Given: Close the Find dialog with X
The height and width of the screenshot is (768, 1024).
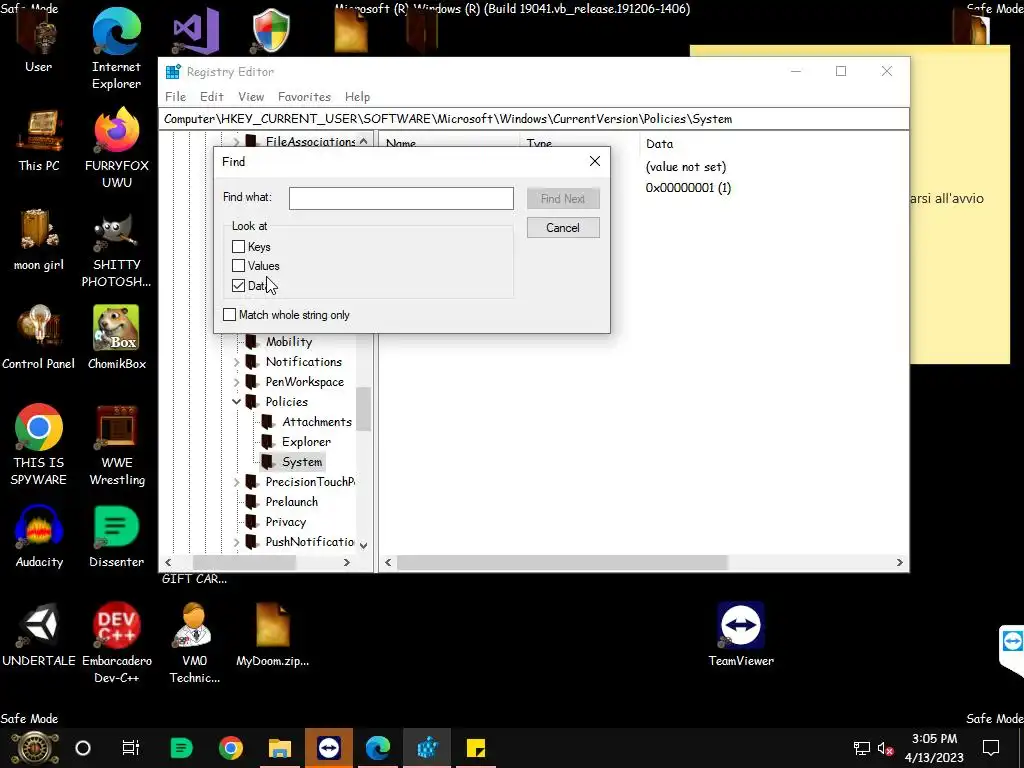Looking at the screenshot, I should pyautogui.click(x=594, y=161).
